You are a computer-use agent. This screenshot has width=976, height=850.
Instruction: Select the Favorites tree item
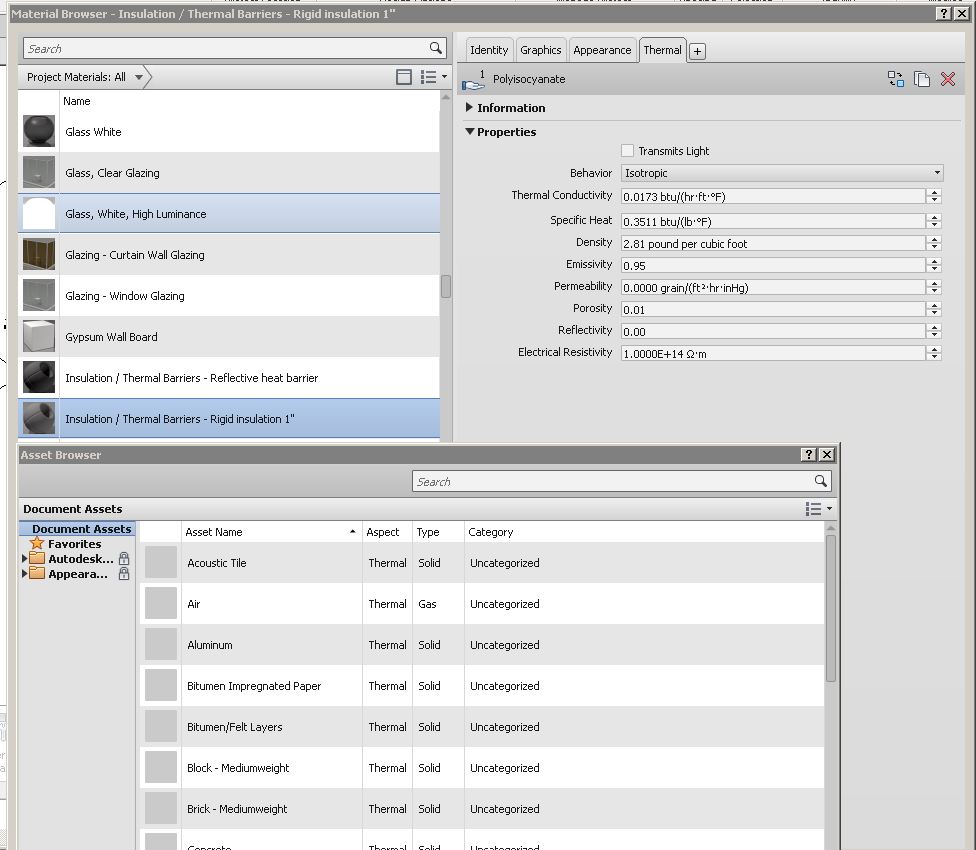click(x=75, y=543)
